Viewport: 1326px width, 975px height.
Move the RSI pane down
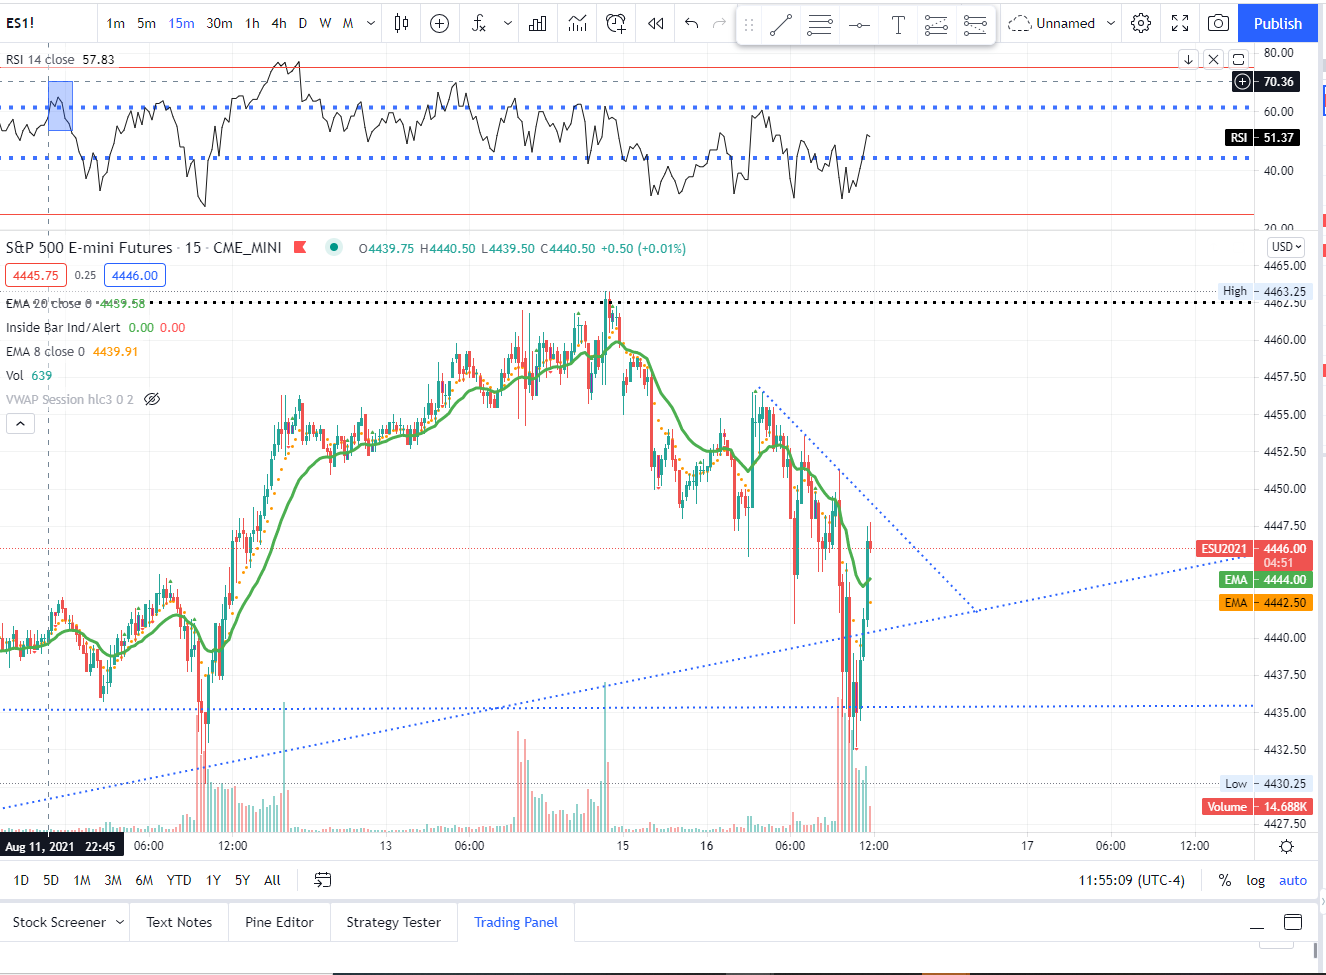(1188, 59)
